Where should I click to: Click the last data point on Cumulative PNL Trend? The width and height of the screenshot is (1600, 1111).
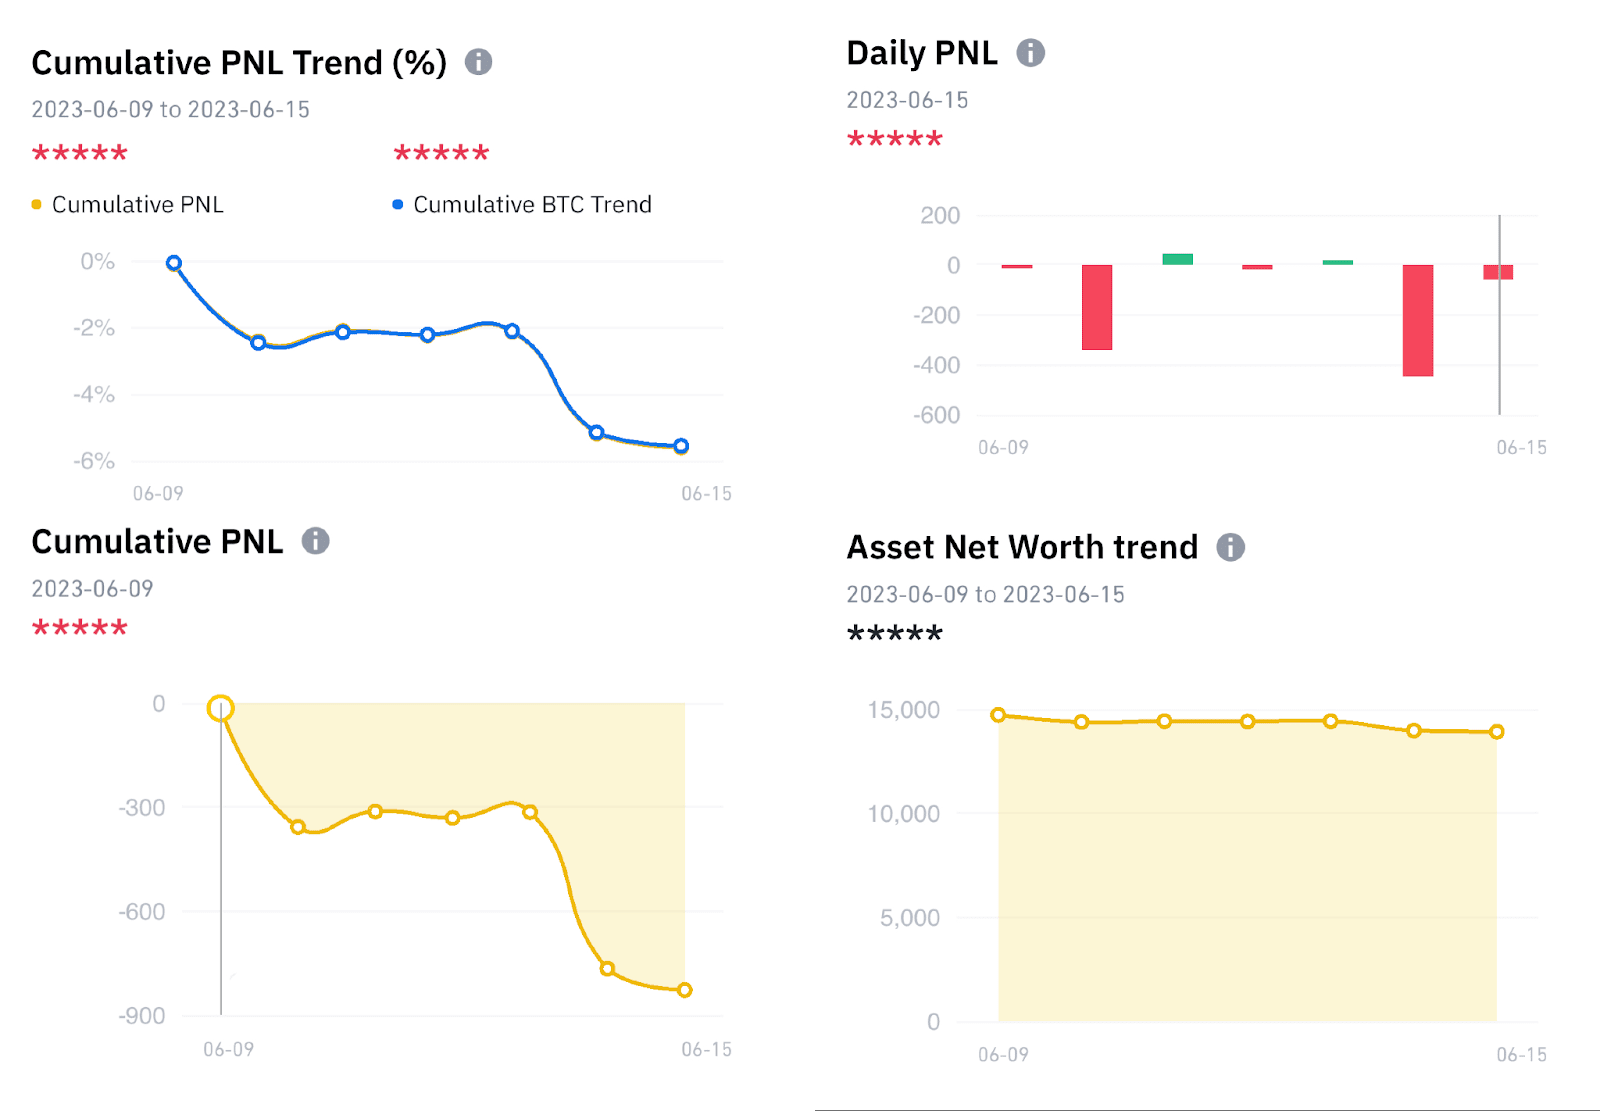(x=681, y=446)
